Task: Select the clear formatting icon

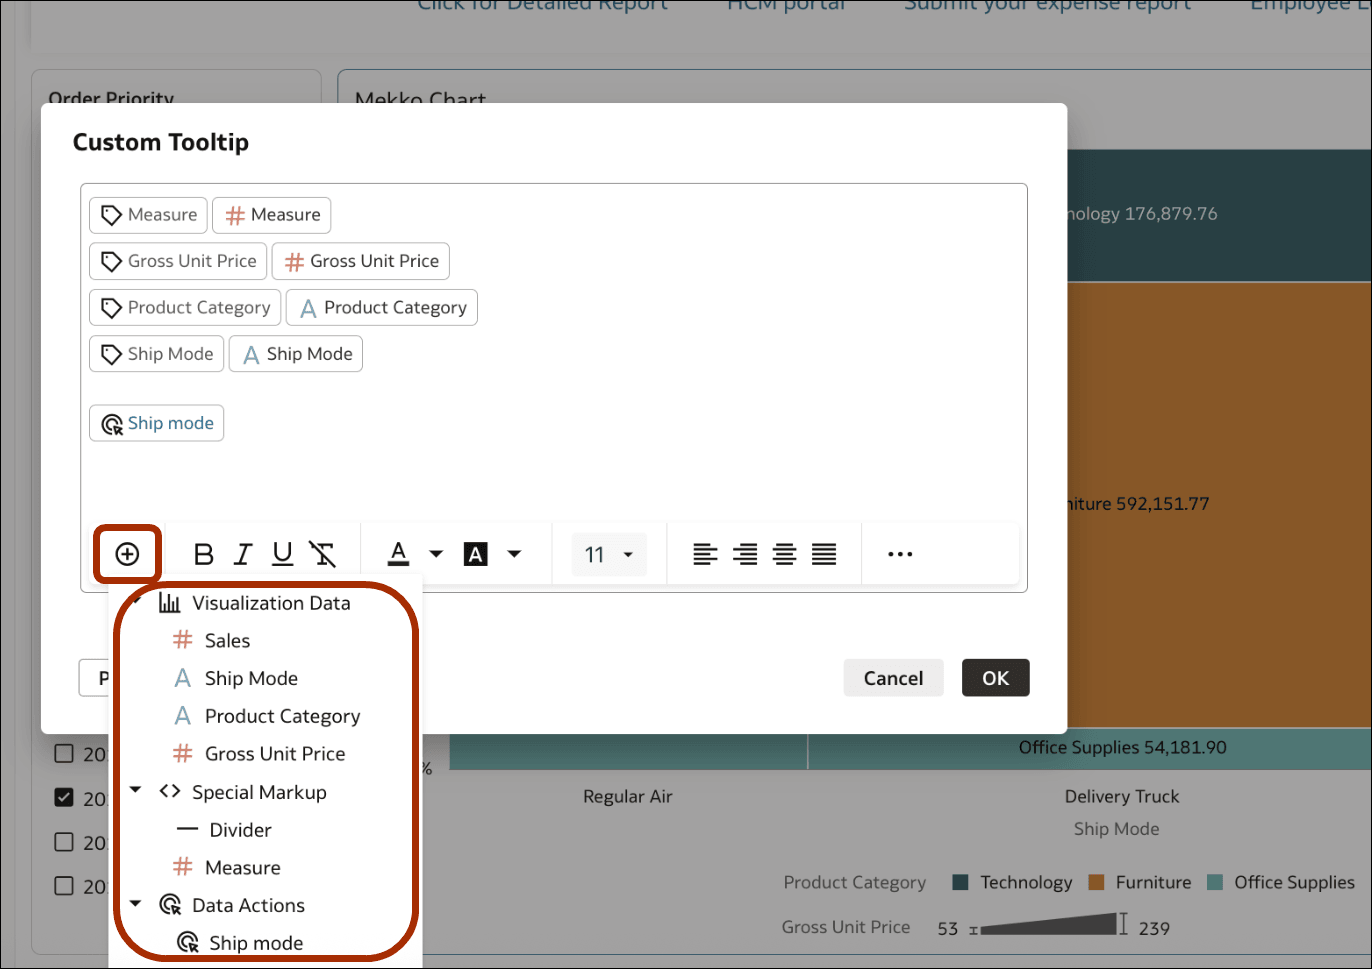Action: (x=322, y=553)
